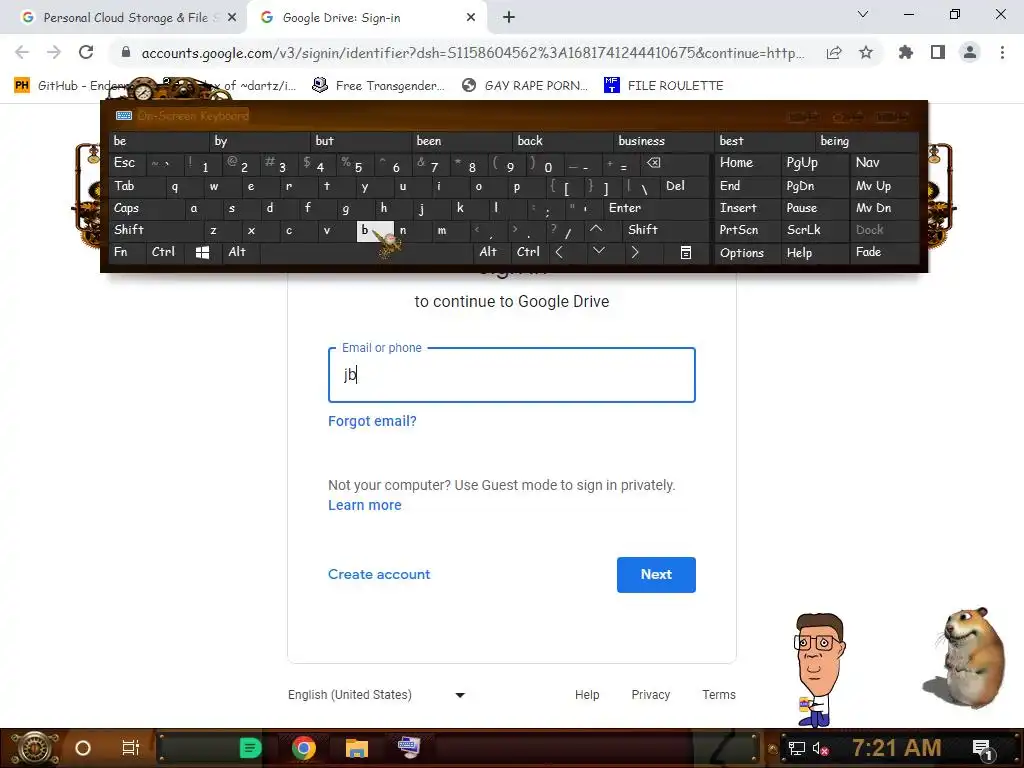
Task: Open the FILE ROULETTE bookmark
Action: tap(664, 86)
